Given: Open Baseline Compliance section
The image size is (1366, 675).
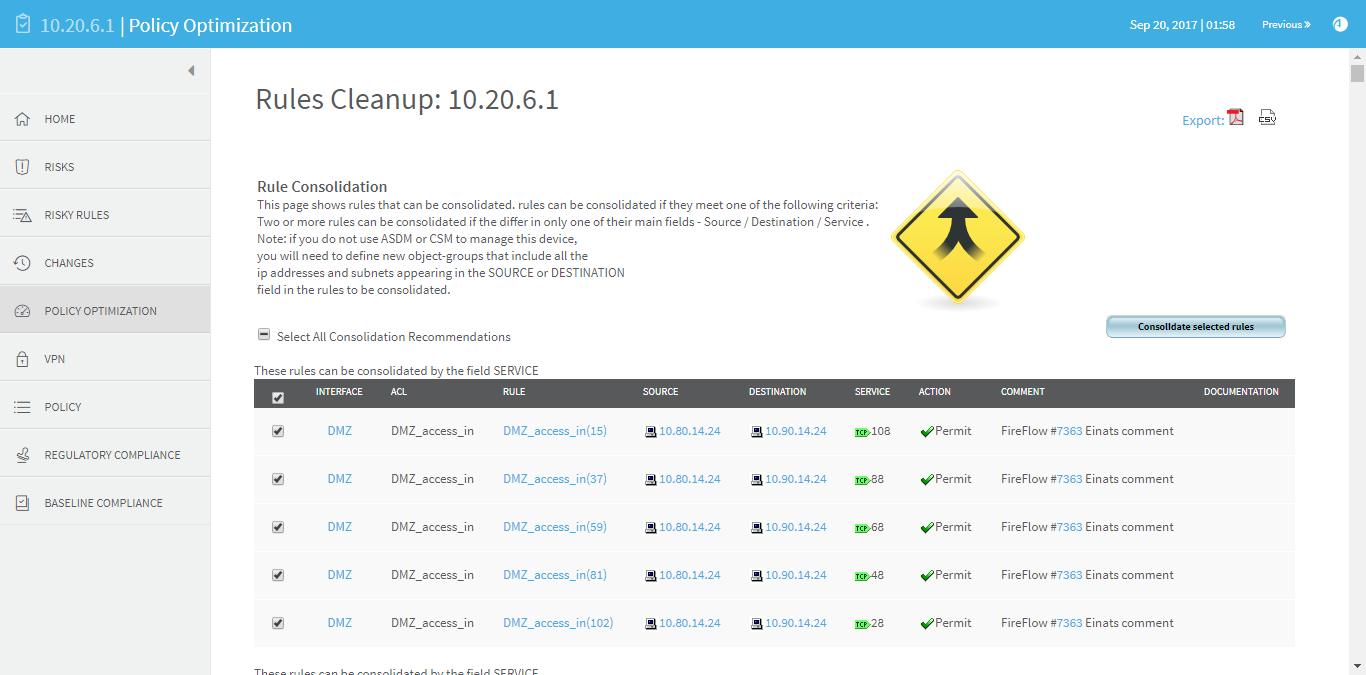Looking at the screenshot, I should pyautogui.click(x=103, y=503).
